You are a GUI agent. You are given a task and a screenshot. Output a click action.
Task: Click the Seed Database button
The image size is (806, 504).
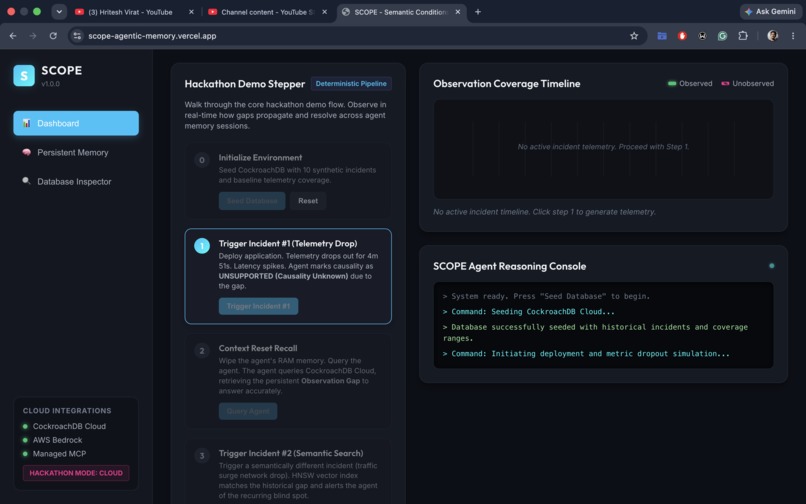(252, 201)
